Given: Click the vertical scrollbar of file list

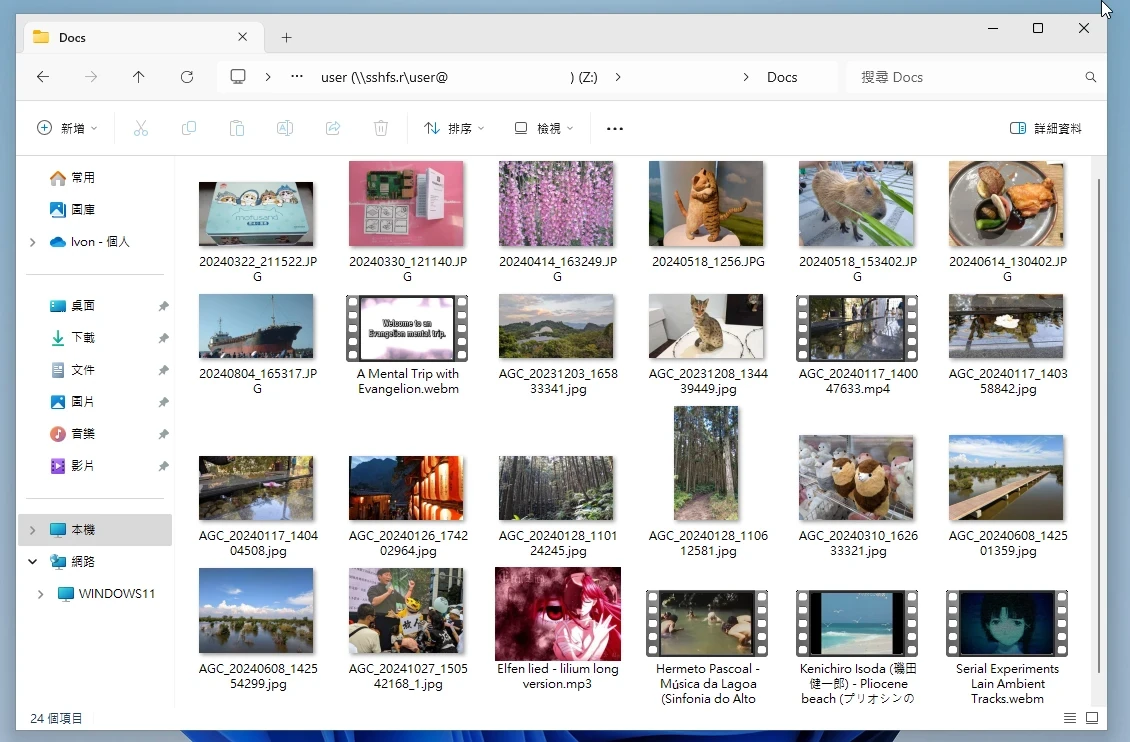Looking at the screenshot, I should click(x=1099, y=420).
